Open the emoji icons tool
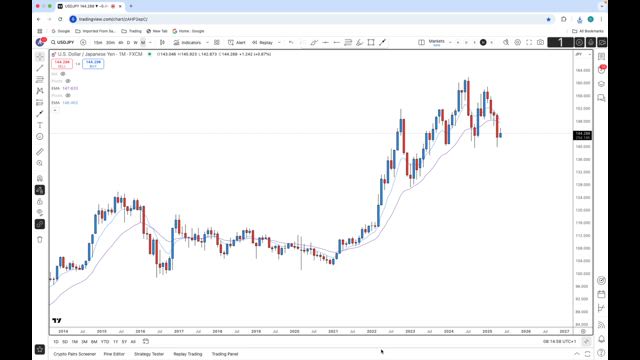The image size is (640, 360). (40, 137)
